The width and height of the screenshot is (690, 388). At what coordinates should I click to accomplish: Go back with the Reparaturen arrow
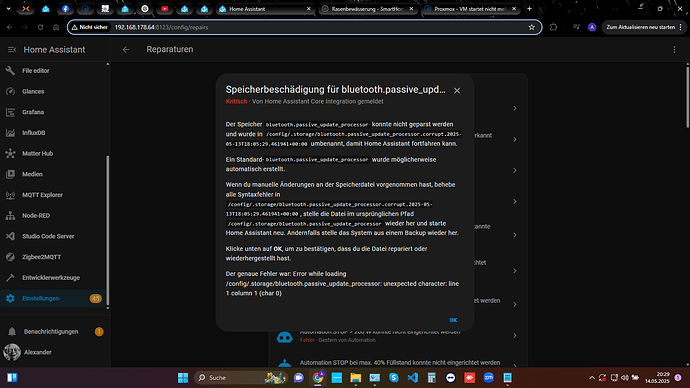(126, 50)
